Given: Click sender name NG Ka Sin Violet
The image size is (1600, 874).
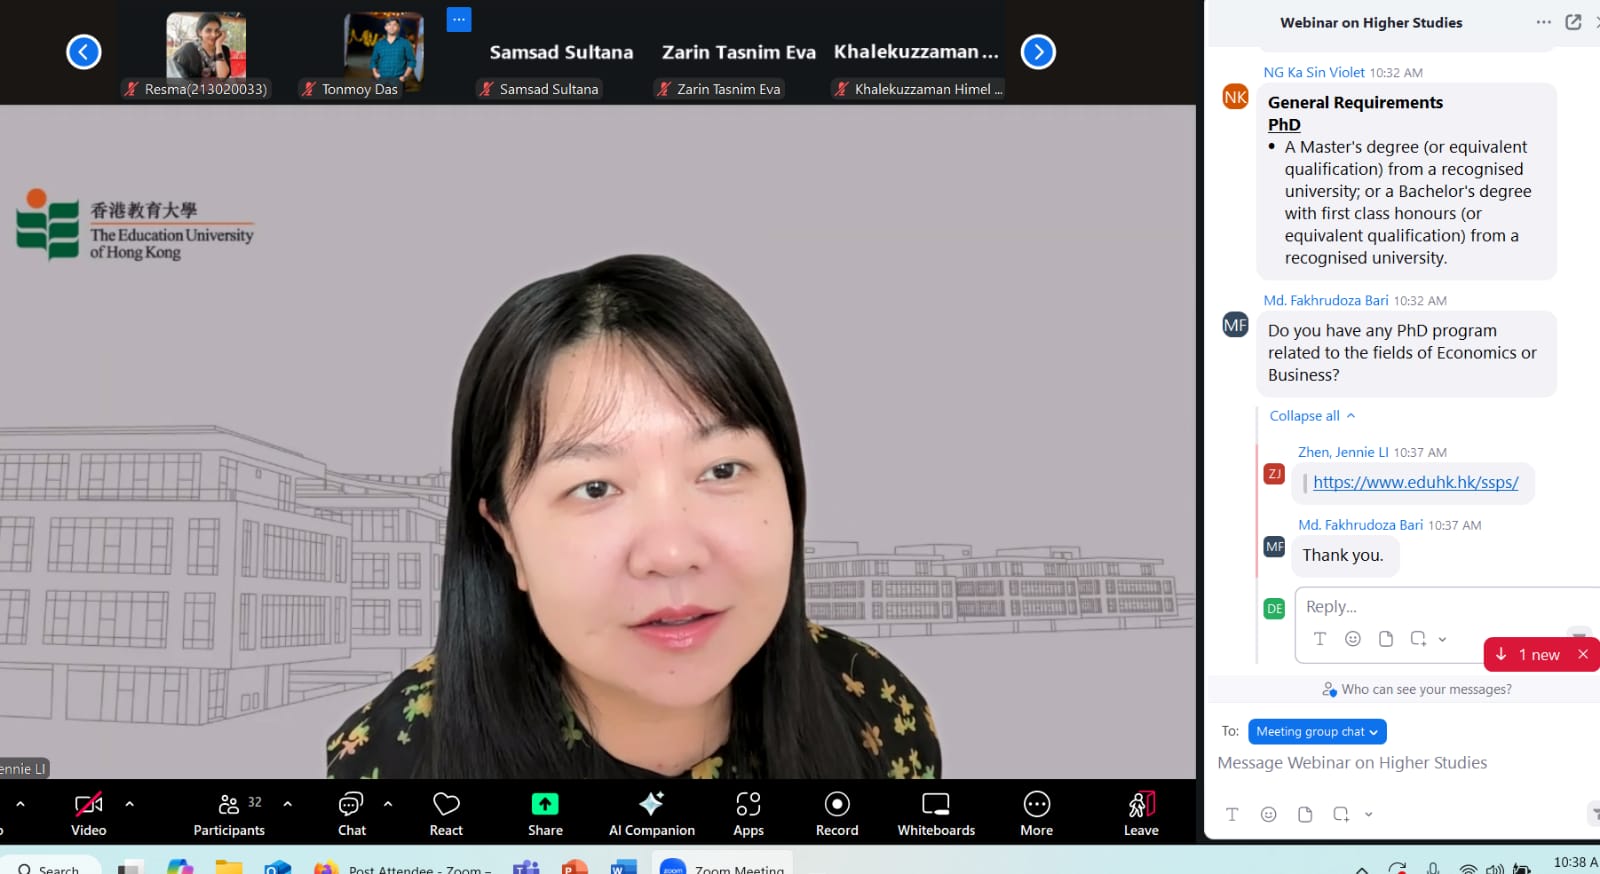Looking at the screenshot, I should coord(1314,72).
